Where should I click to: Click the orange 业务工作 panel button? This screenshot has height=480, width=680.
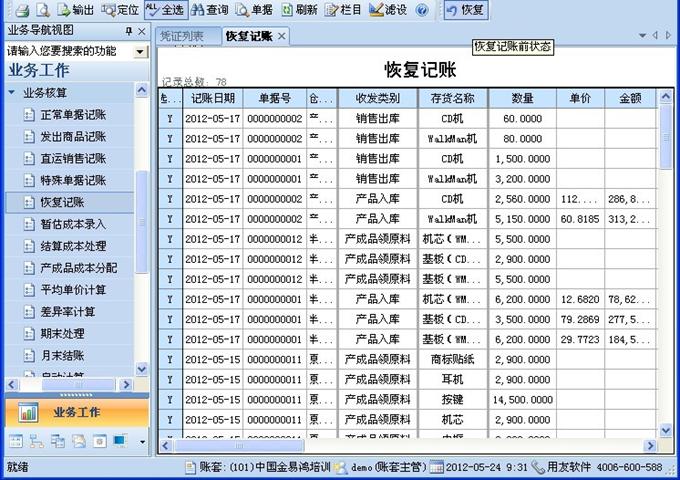pos(77,412)
